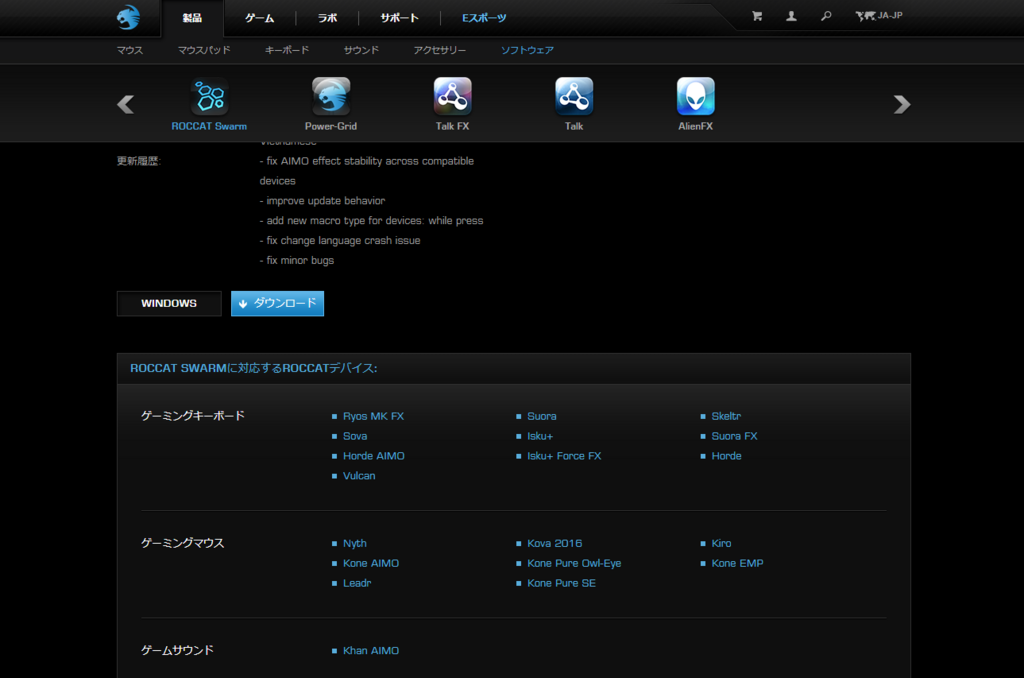Open the 製品 main menu tab
The height and width of the screenshot is (678, 1024).
click(x=192, y=18)
